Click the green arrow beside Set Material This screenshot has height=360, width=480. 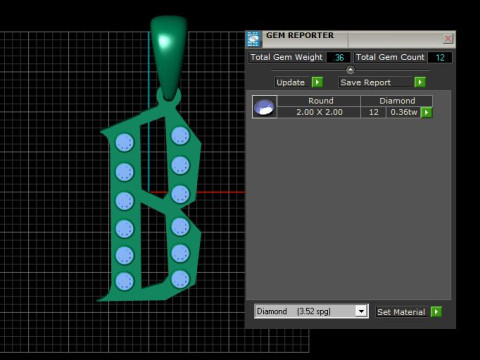click(x=436, y=312)
